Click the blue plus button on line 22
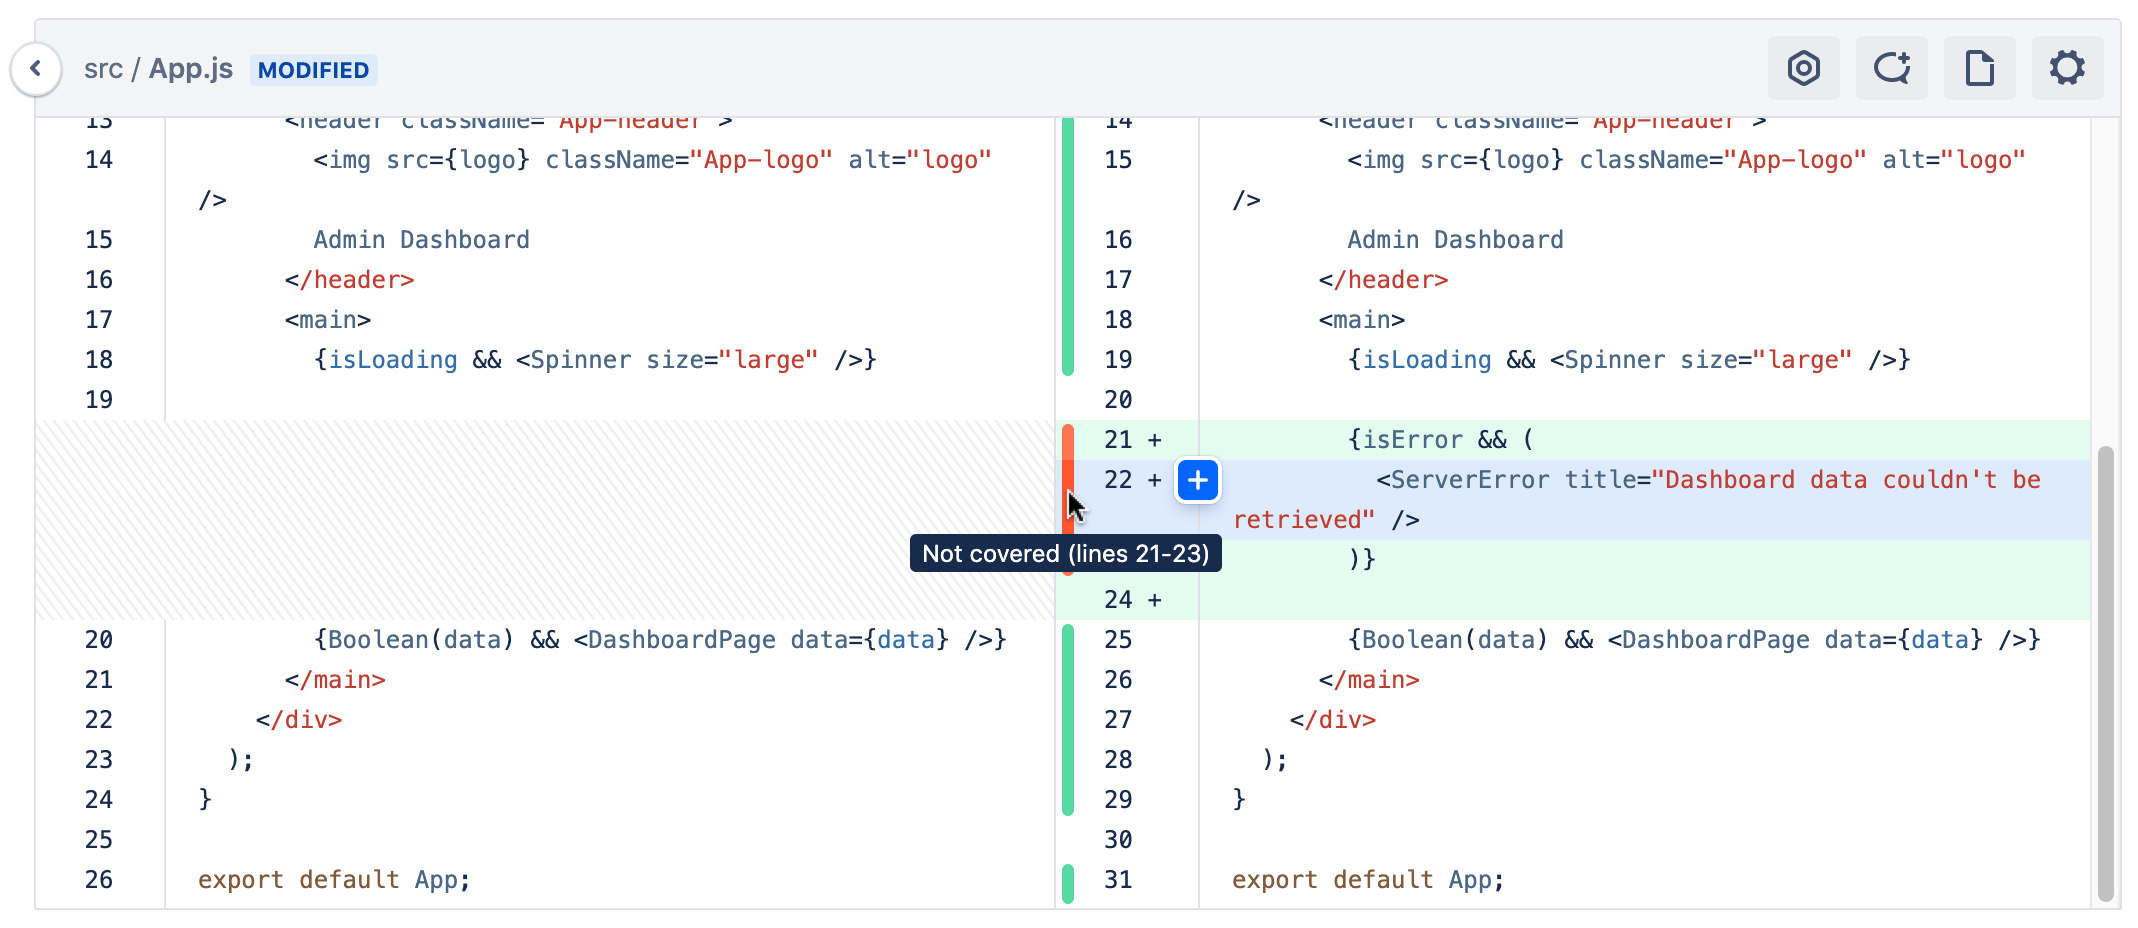The width and height of the screenshot is (2138, 928). coord(1197,481)
